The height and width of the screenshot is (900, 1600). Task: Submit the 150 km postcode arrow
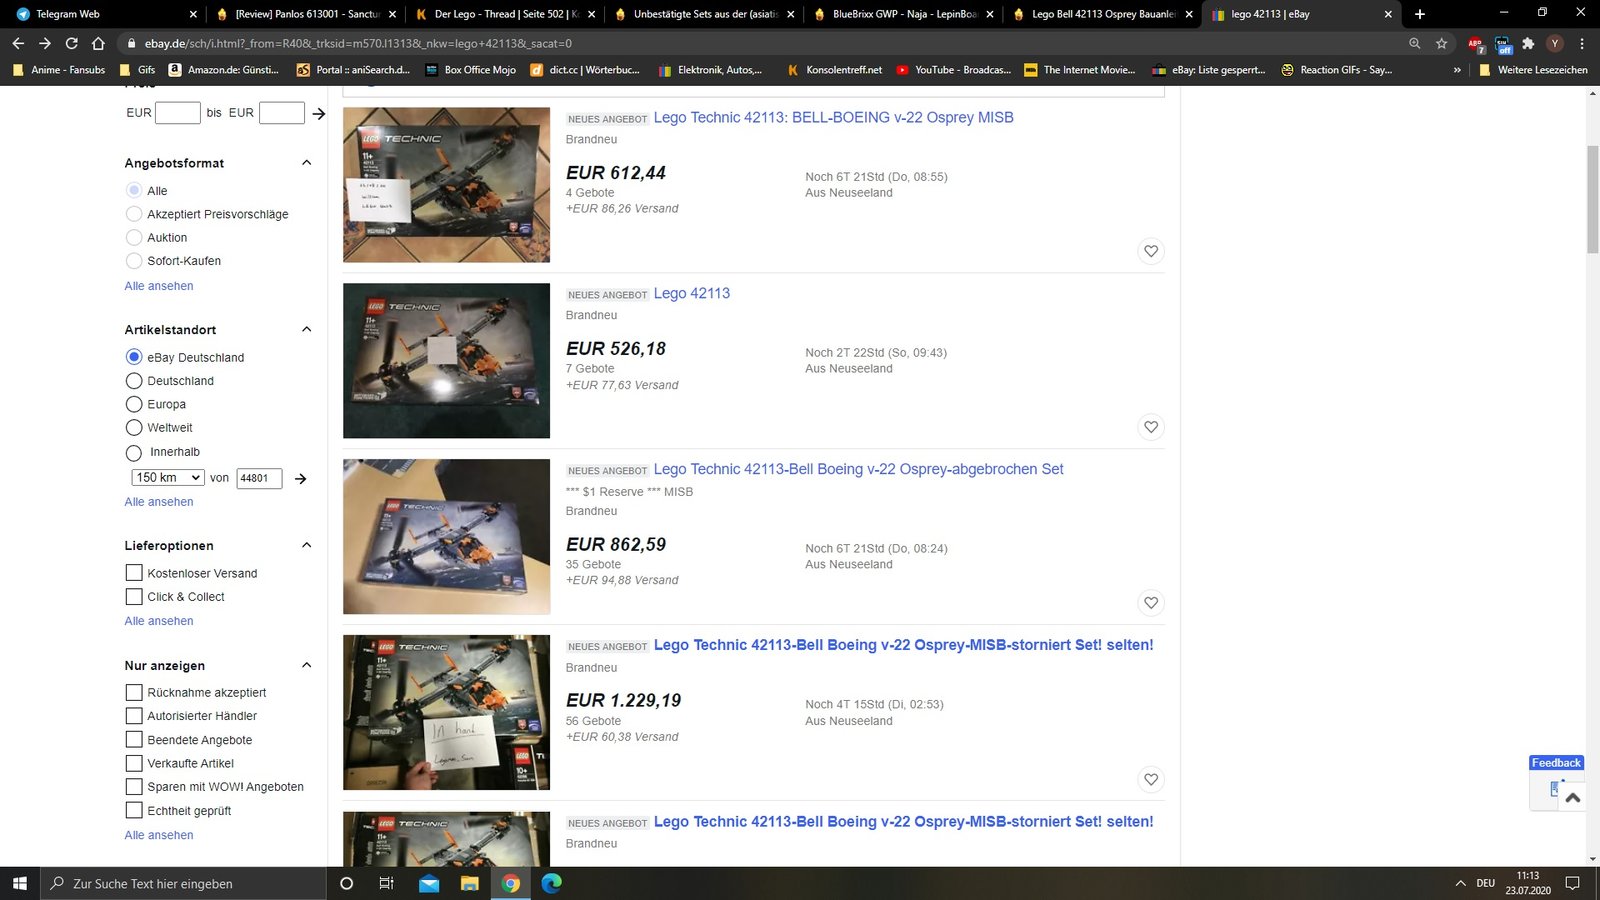(x=300, y=479)
